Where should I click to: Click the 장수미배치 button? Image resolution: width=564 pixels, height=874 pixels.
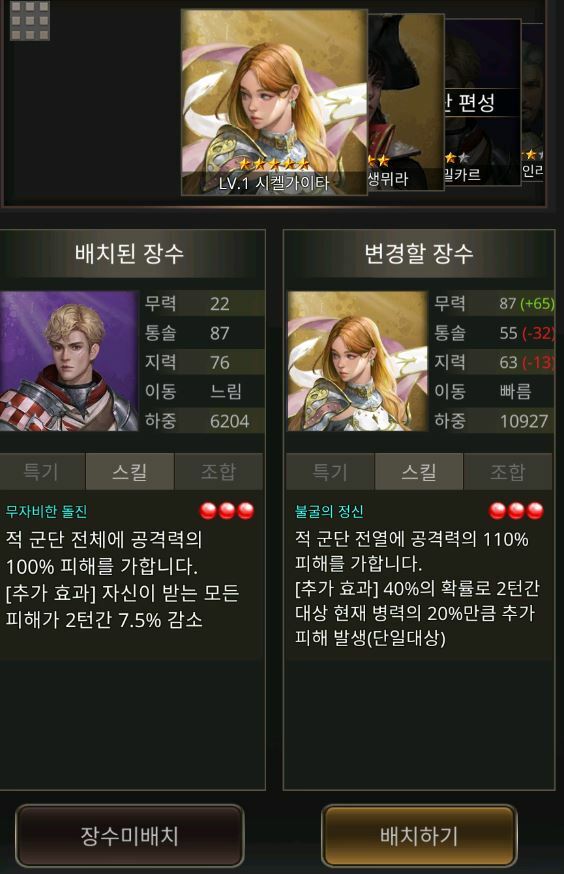130,836
